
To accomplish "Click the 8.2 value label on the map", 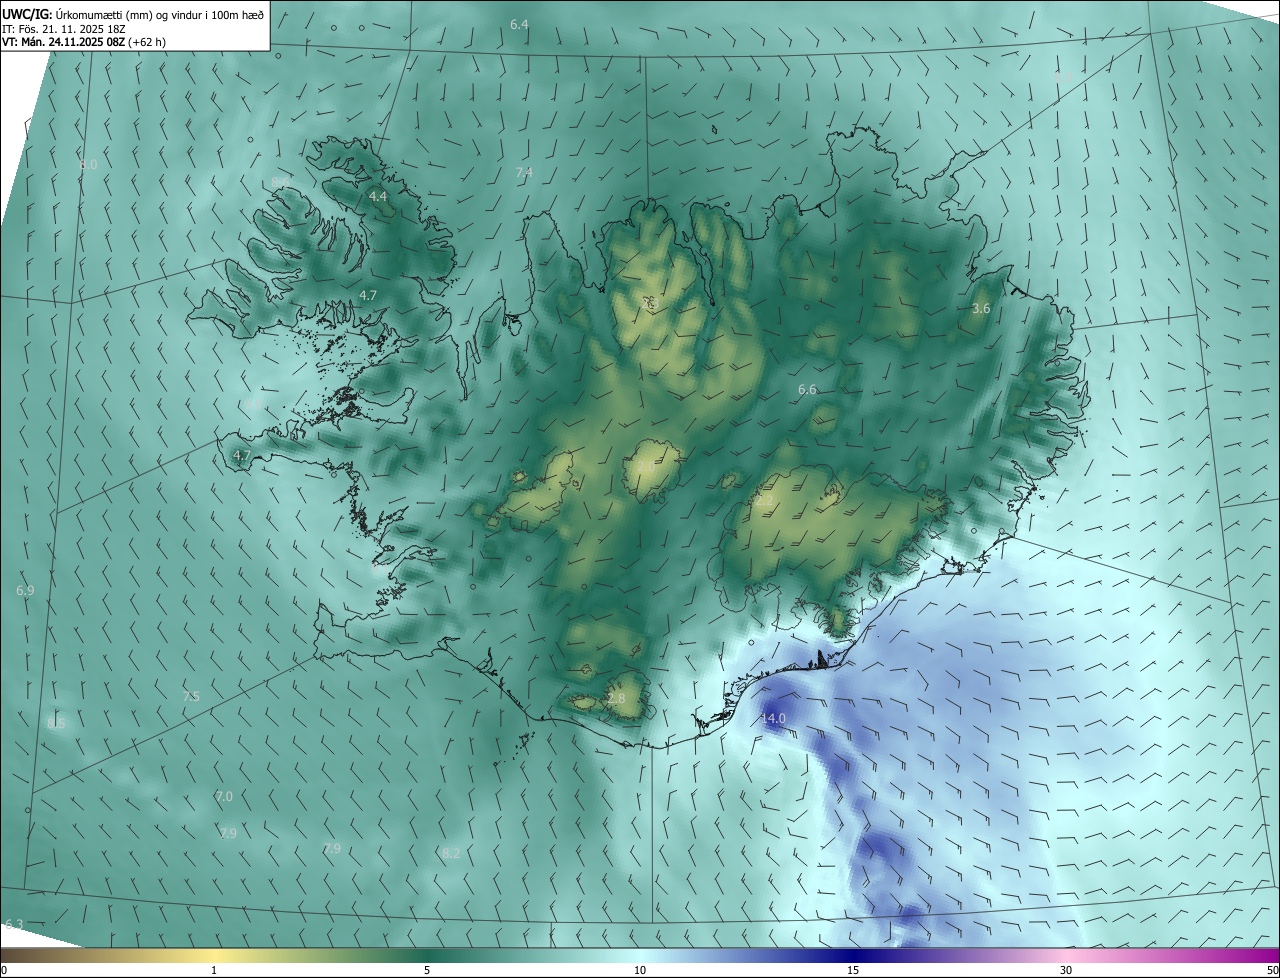I will point(451,853).
